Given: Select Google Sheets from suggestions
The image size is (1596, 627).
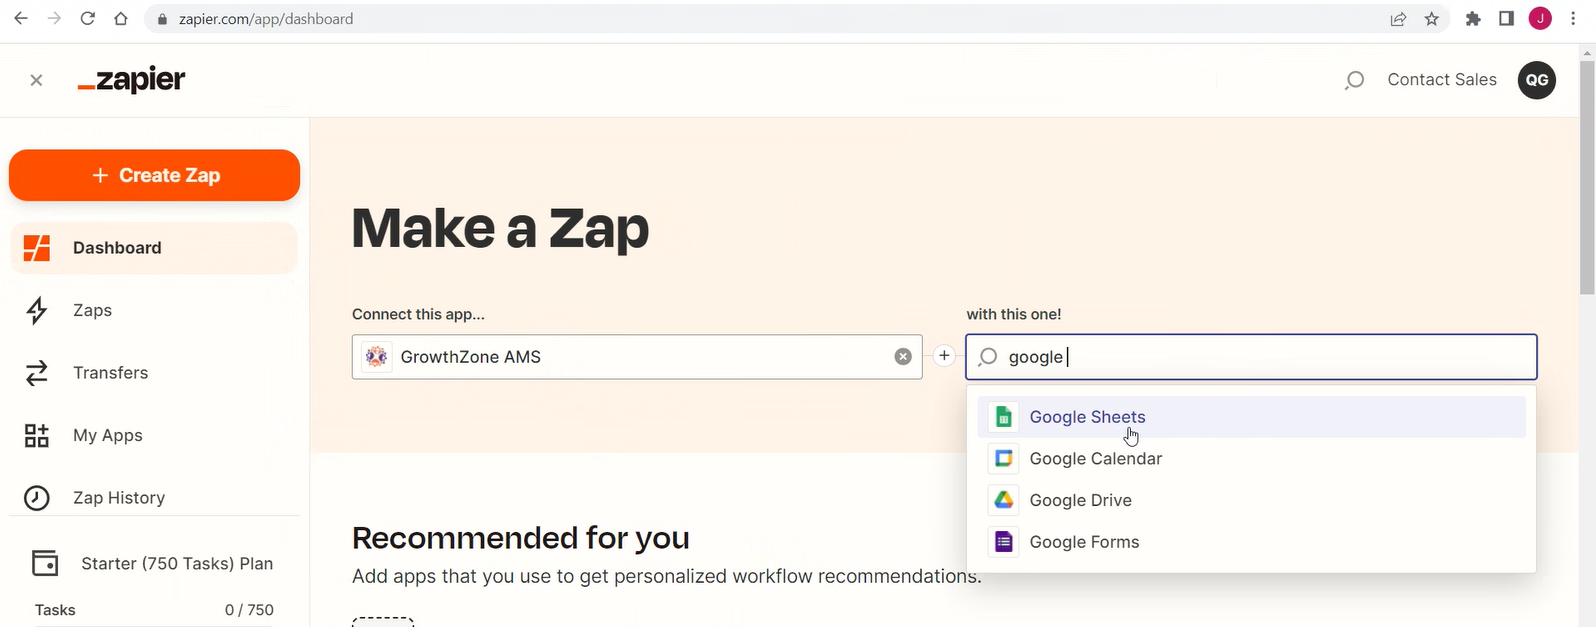Looking at the screenshot, I should (x=1251, y=417).
